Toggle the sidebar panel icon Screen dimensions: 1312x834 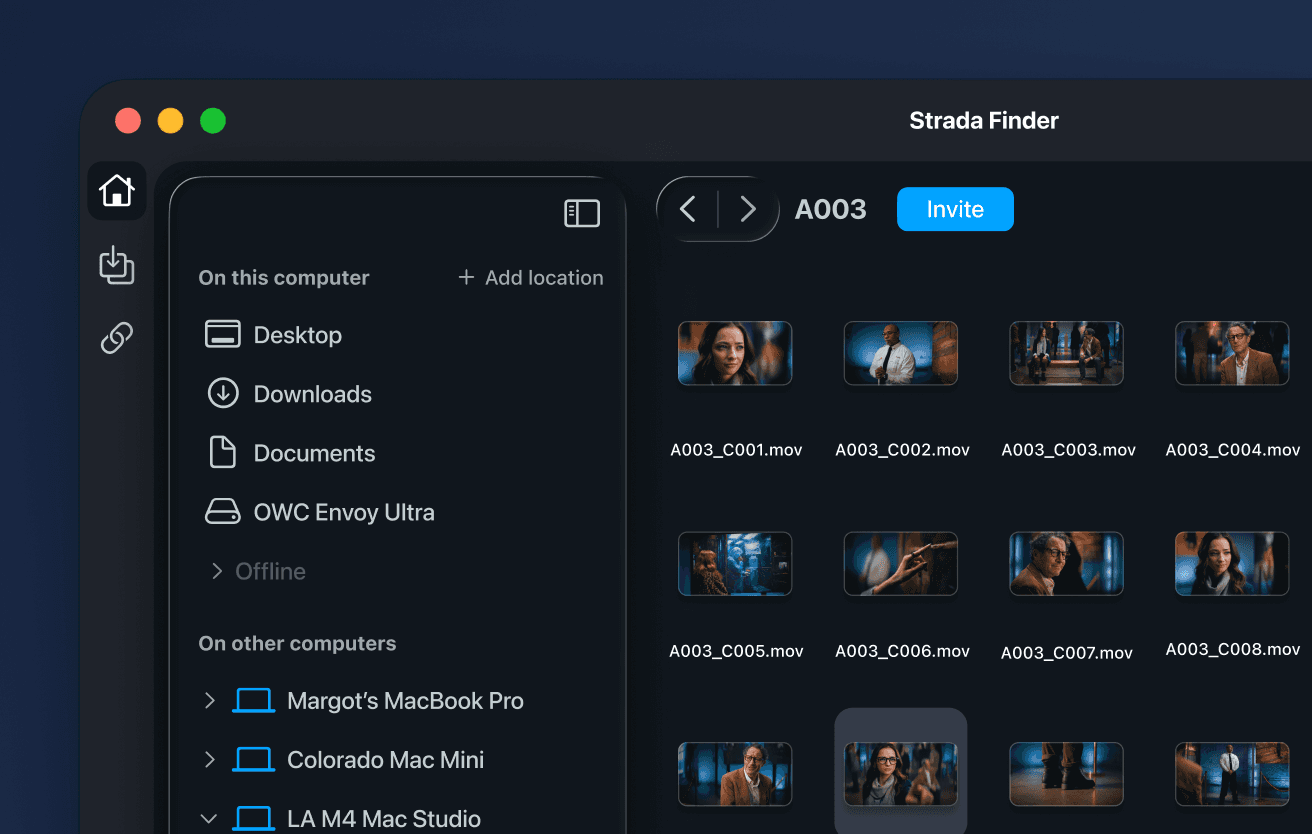(582, 213)
